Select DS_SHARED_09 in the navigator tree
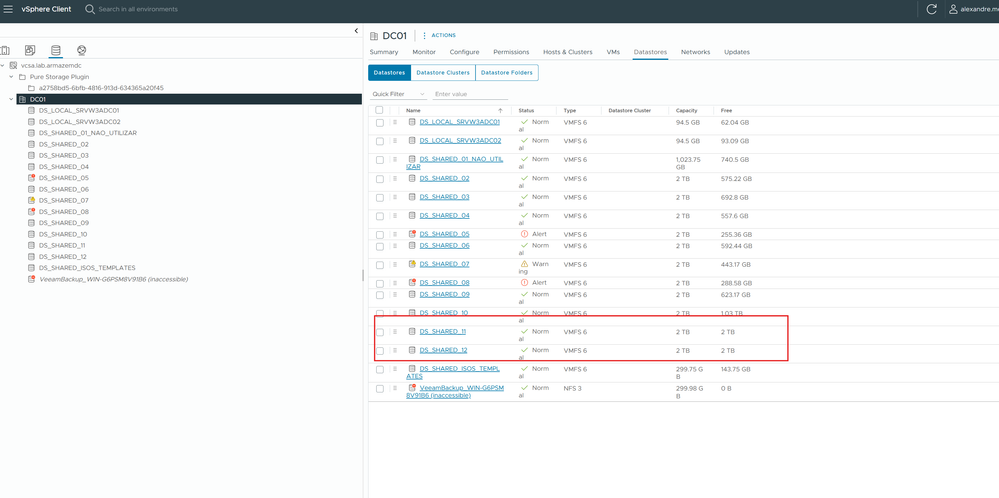 click(x=64, y=223)
